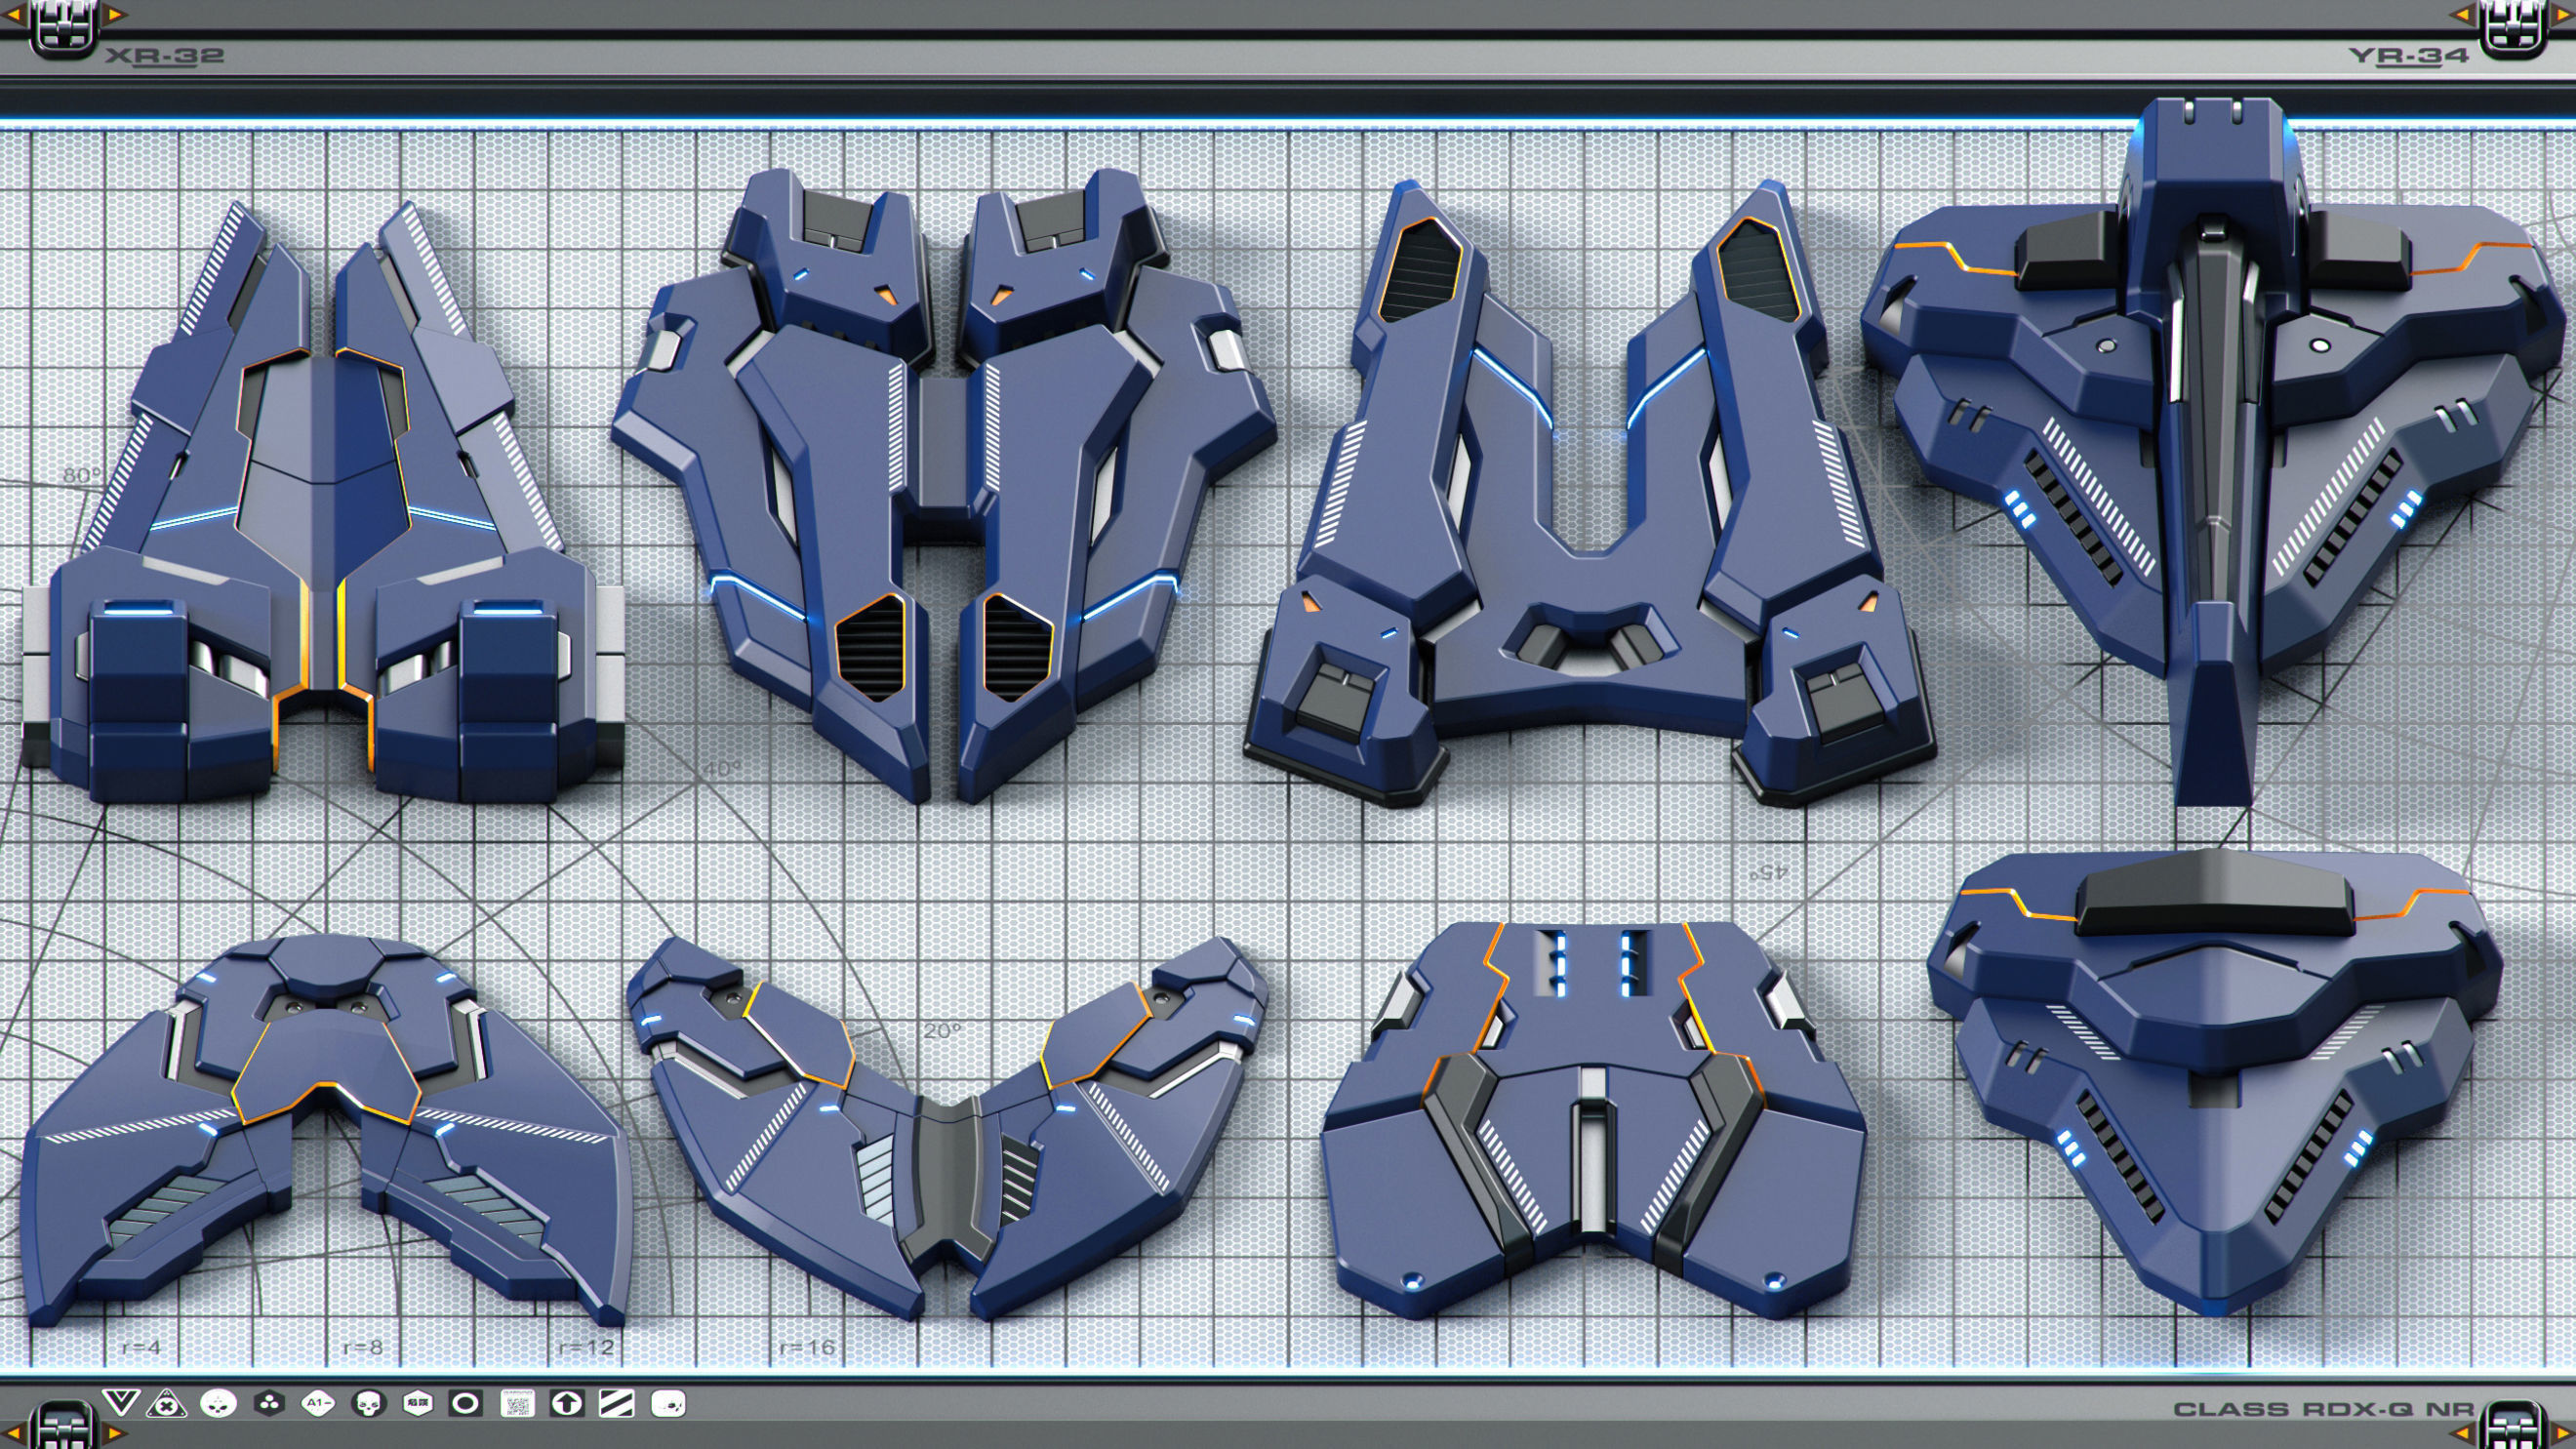The height and width of the screenshot is (1449, 2576).
Task: Select the square ring icon
Action: click(x=466, y=1405)
